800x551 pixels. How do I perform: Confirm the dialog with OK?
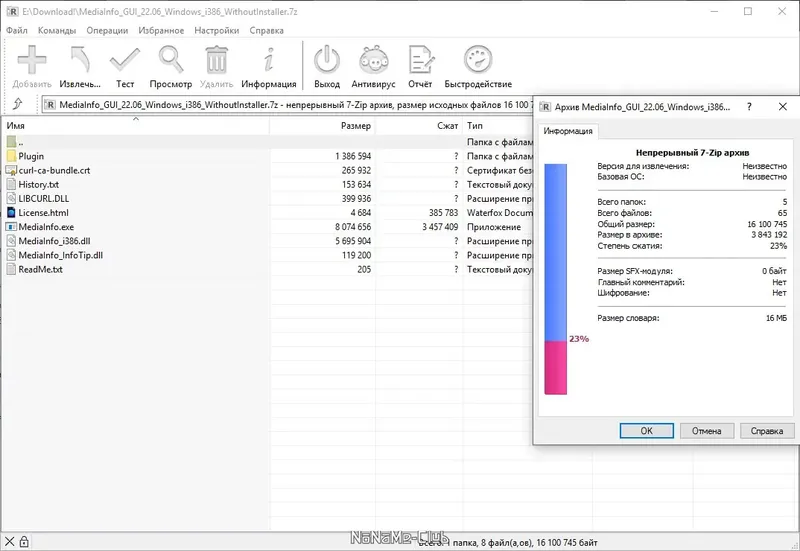coord(646,431)
